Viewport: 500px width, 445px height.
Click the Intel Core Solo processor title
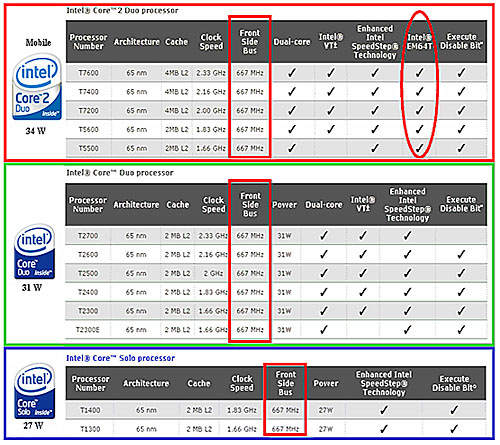coord(120,358)
